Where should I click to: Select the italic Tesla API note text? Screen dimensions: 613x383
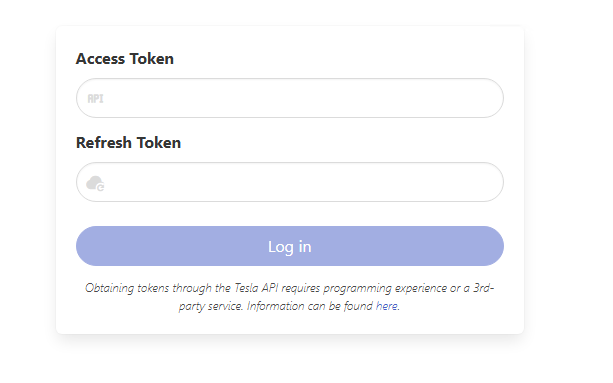290,297
